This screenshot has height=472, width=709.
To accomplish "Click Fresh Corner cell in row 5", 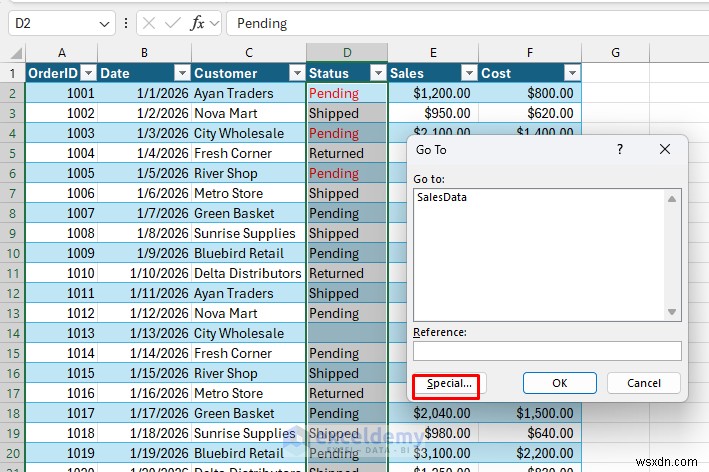I will (x=249, y=153).
